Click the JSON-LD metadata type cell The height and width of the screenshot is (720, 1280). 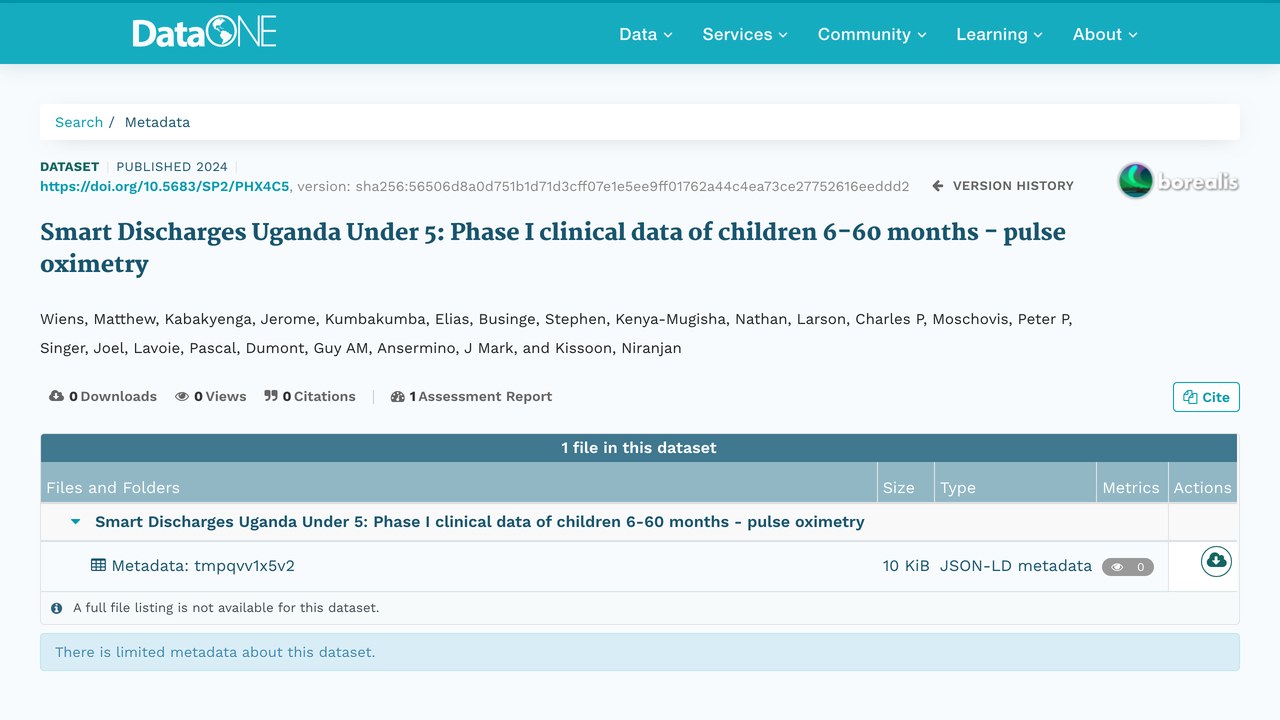pyautogui.click(x=1016, y=566)
